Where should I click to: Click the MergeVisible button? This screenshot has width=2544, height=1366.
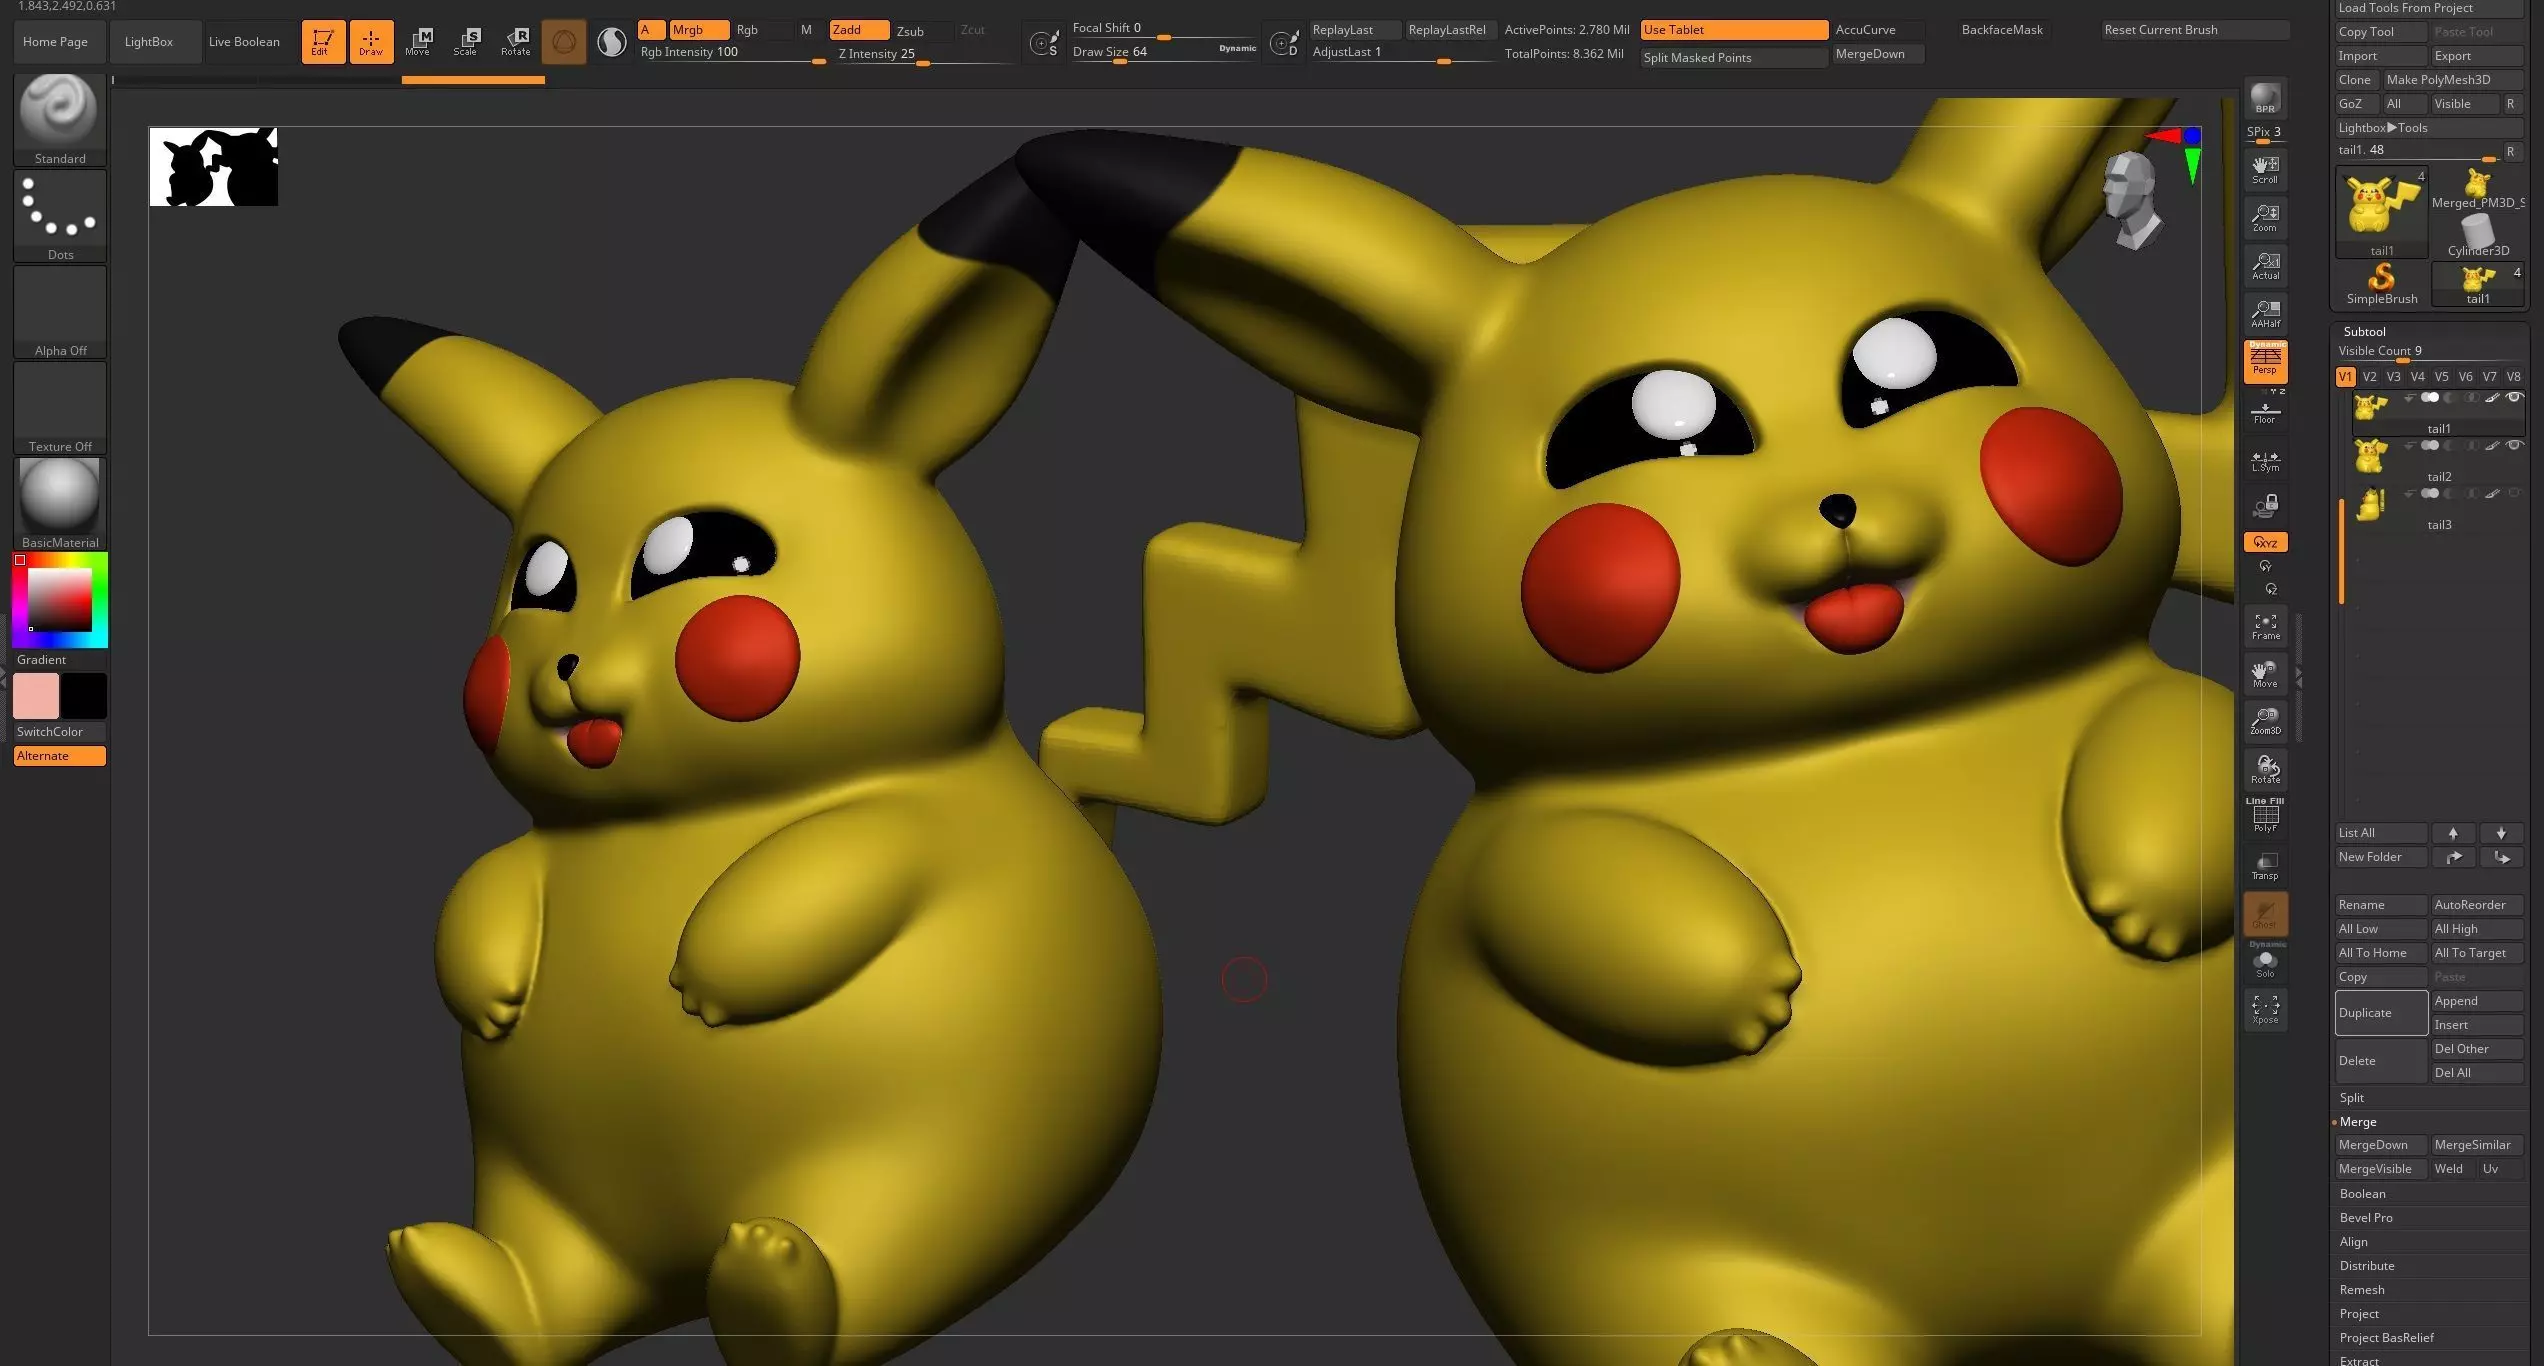2375,1168
